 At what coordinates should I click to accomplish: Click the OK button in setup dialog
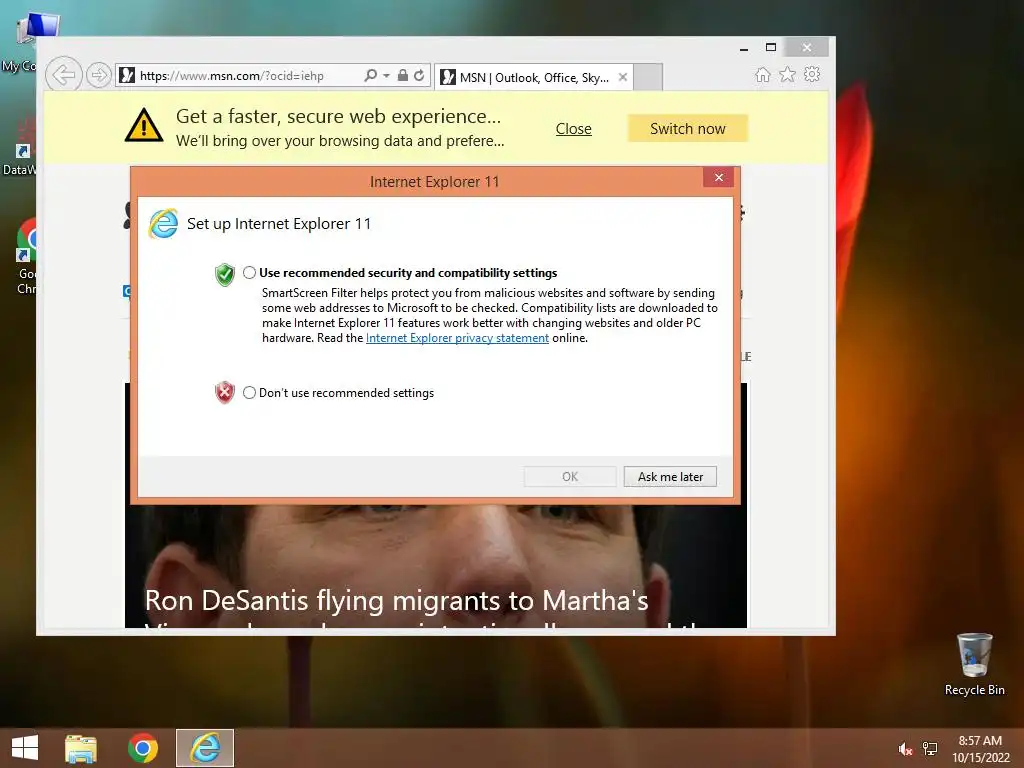click(570, 477)
